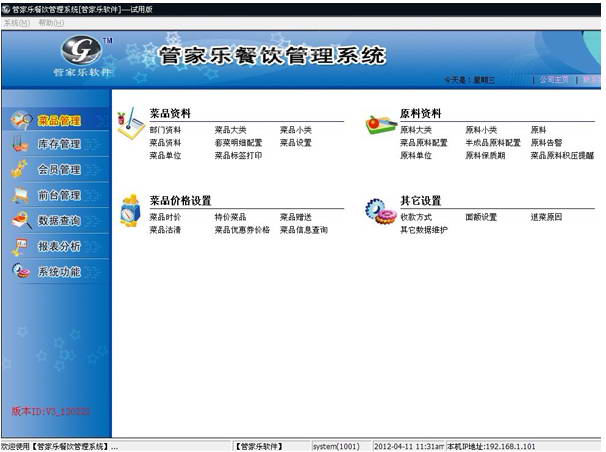Open the 原料大类 link
The height and width of the screenshot is (452, 606).
[416, 130]
